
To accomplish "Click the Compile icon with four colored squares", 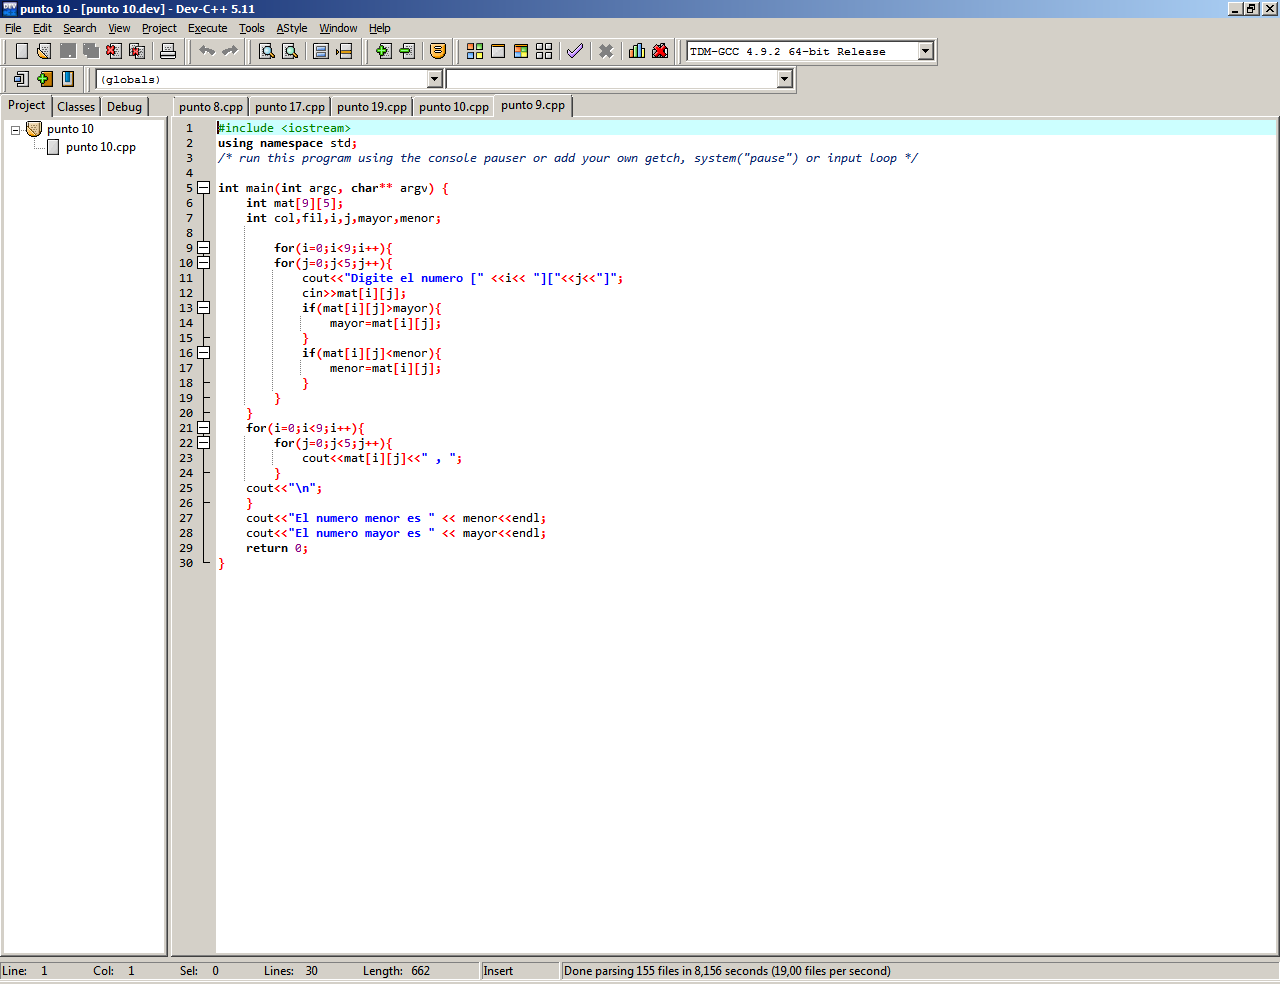I will point(475,51).
